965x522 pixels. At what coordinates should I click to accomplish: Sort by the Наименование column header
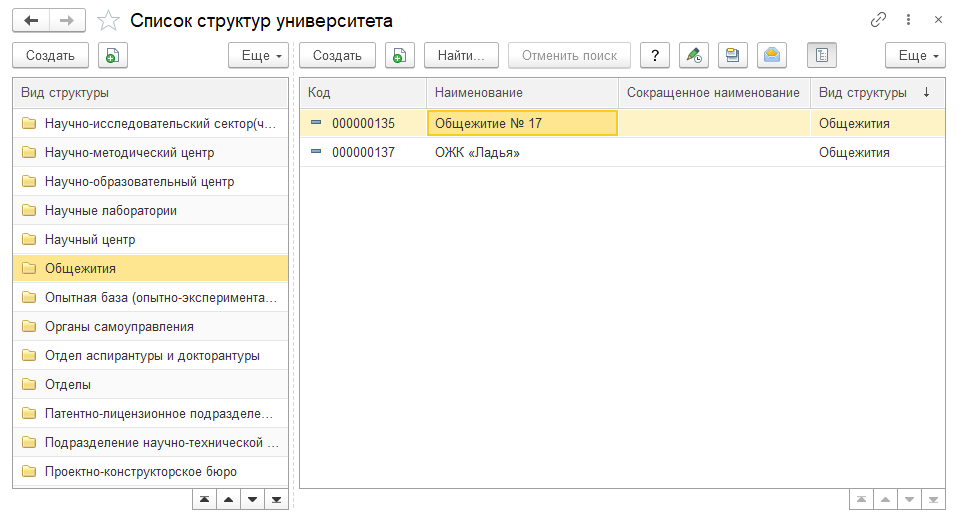[523, 92]
